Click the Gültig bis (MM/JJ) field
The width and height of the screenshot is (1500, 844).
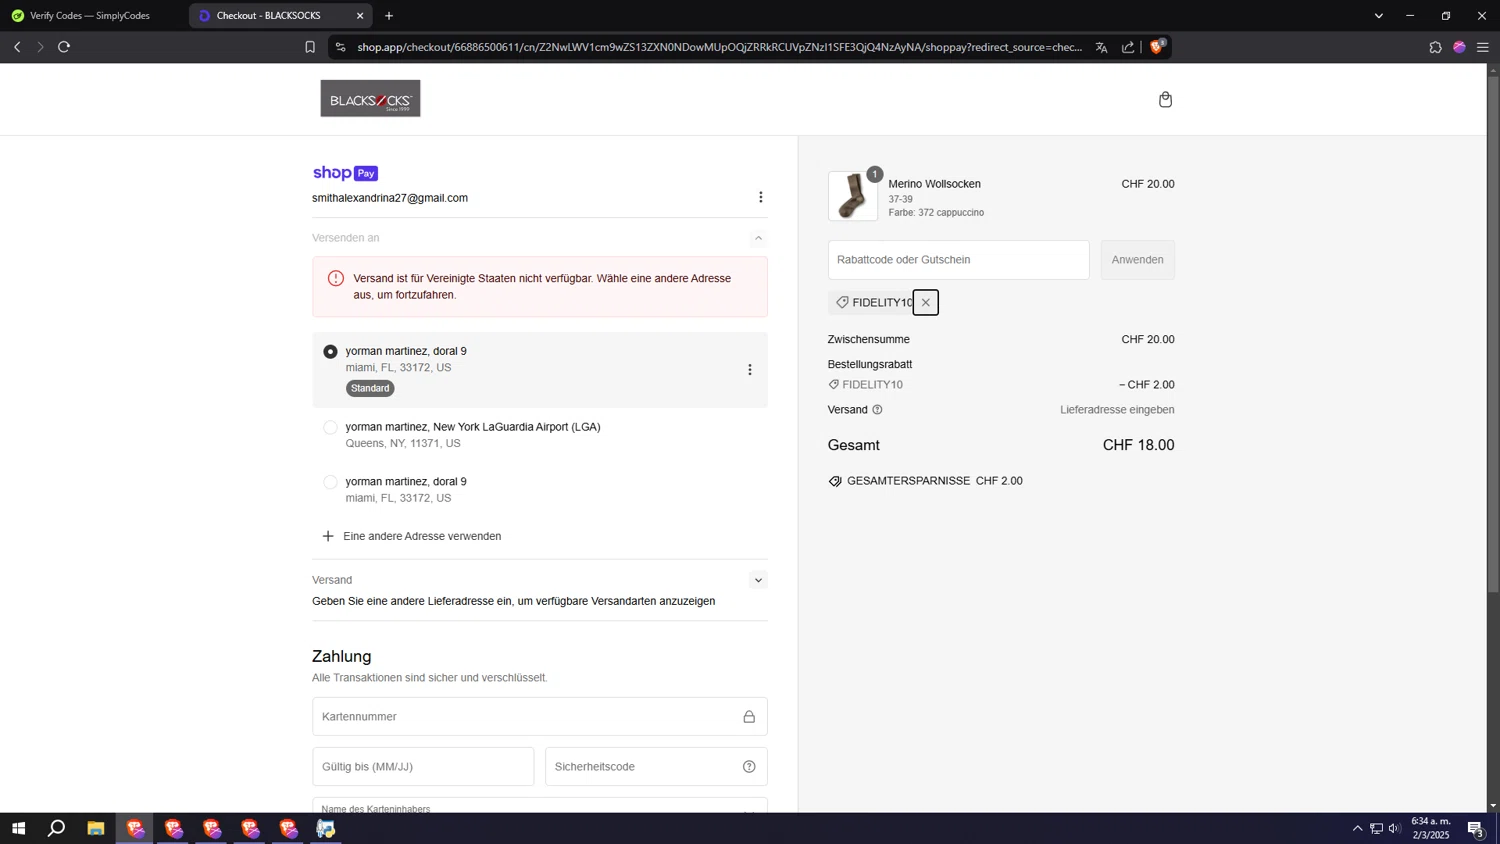[423, 767]
